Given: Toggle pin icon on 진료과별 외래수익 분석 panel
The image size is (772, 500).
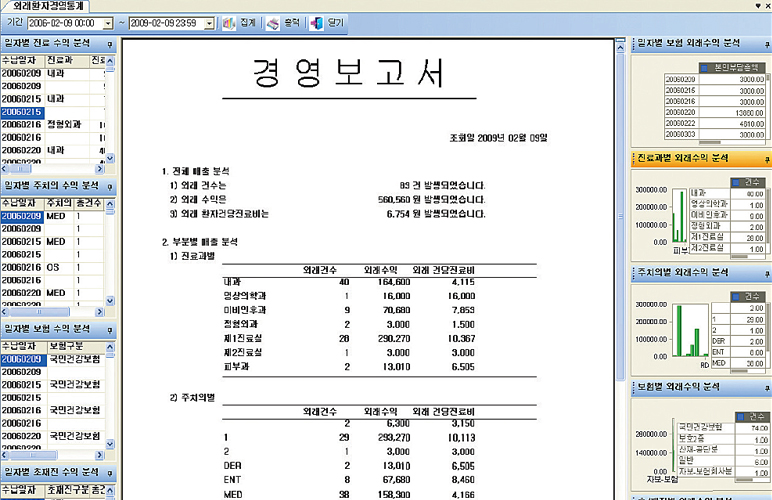Looking at the screenshot, I should coord(767,159).
